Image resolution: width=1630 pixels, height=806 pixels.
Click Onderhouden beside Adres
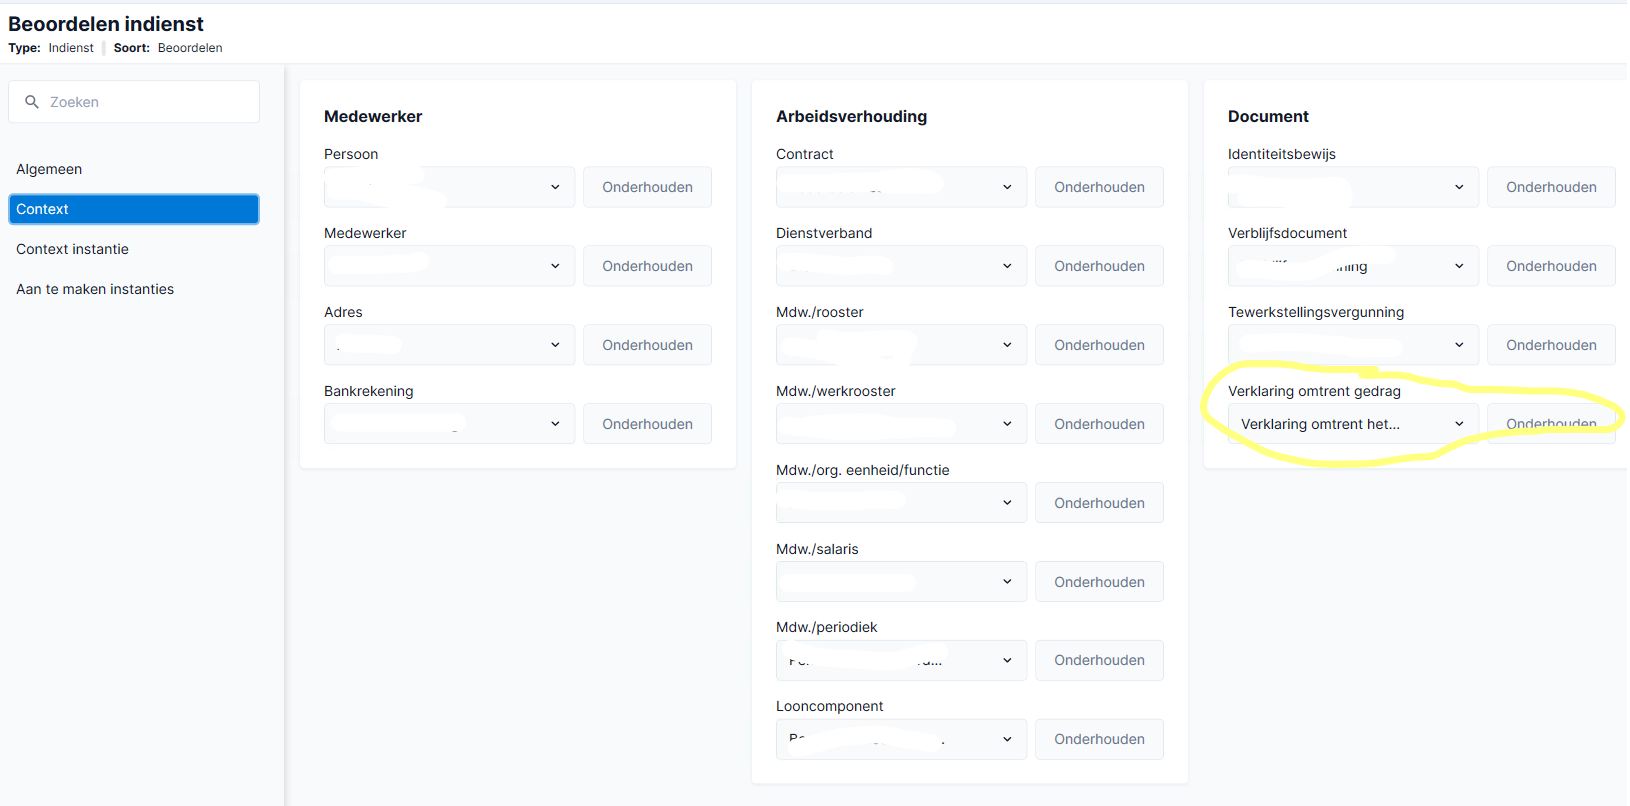pyautogui.click(x=647, y=345)
